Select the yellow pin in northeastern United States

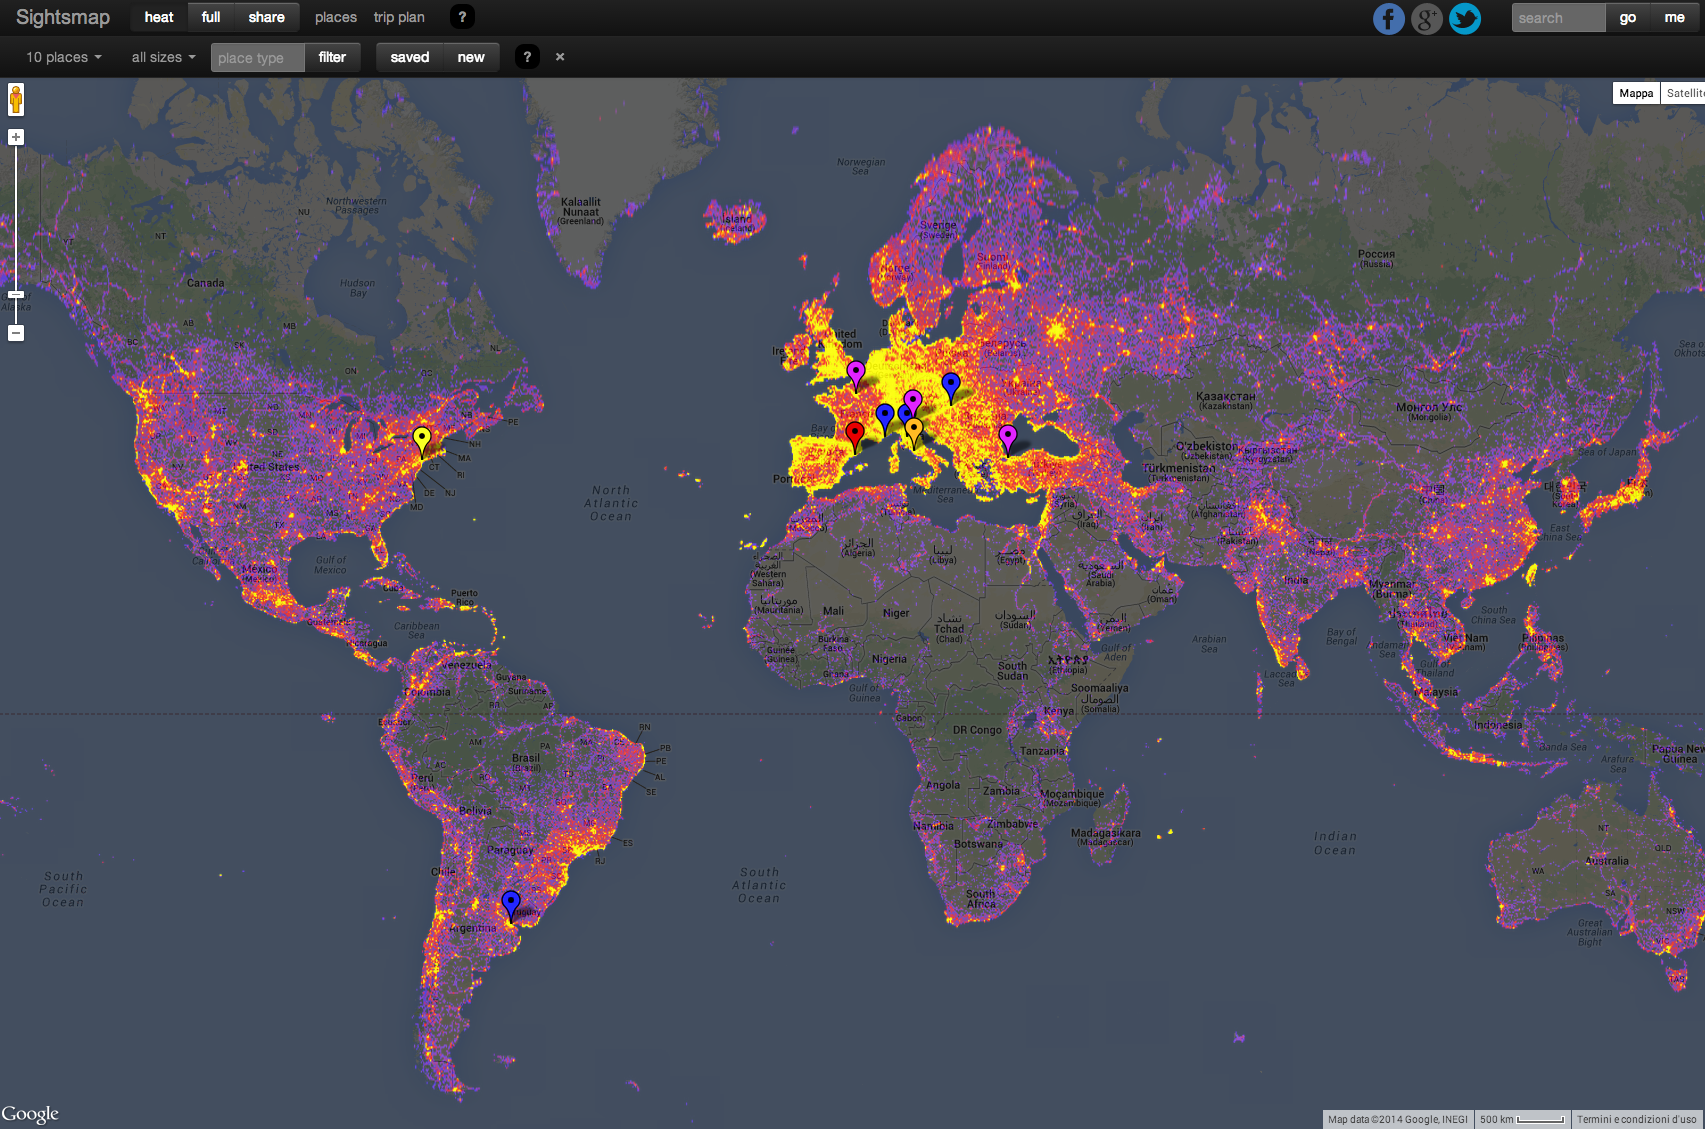422,438
